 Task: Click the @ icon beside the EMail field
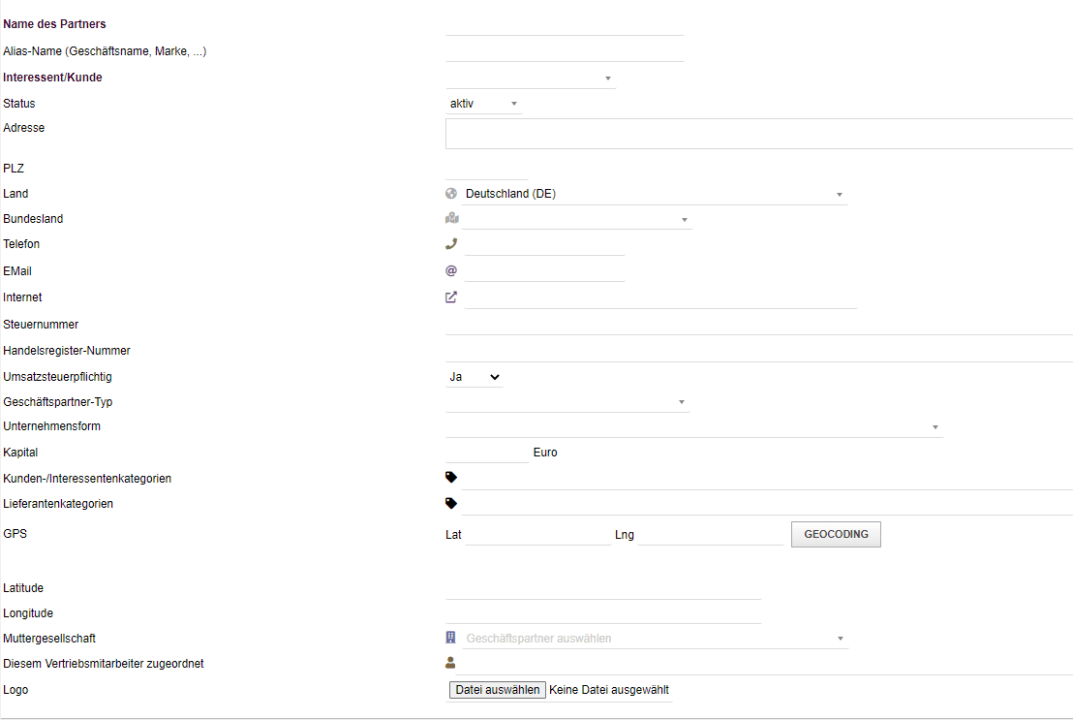tap(451, 270)
